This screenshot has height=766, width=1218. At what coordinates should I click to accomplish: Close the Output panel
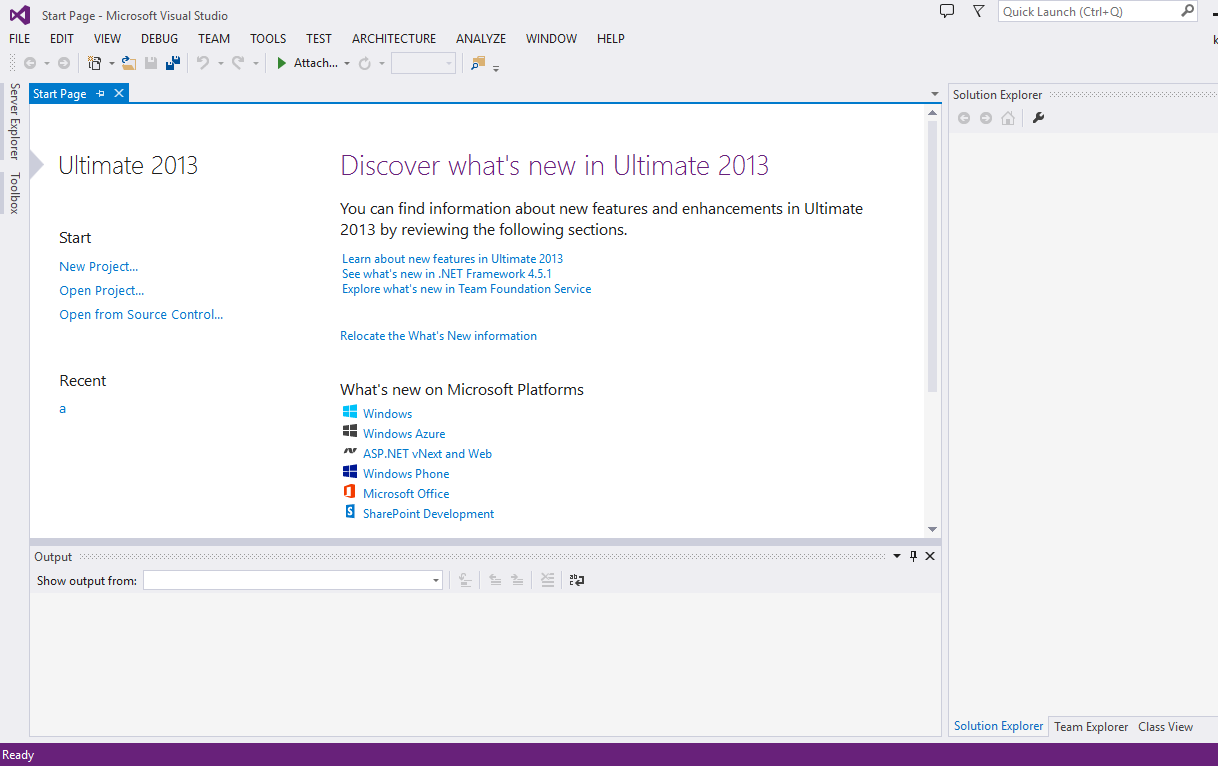pyautogui.click(x=930, y=556)
